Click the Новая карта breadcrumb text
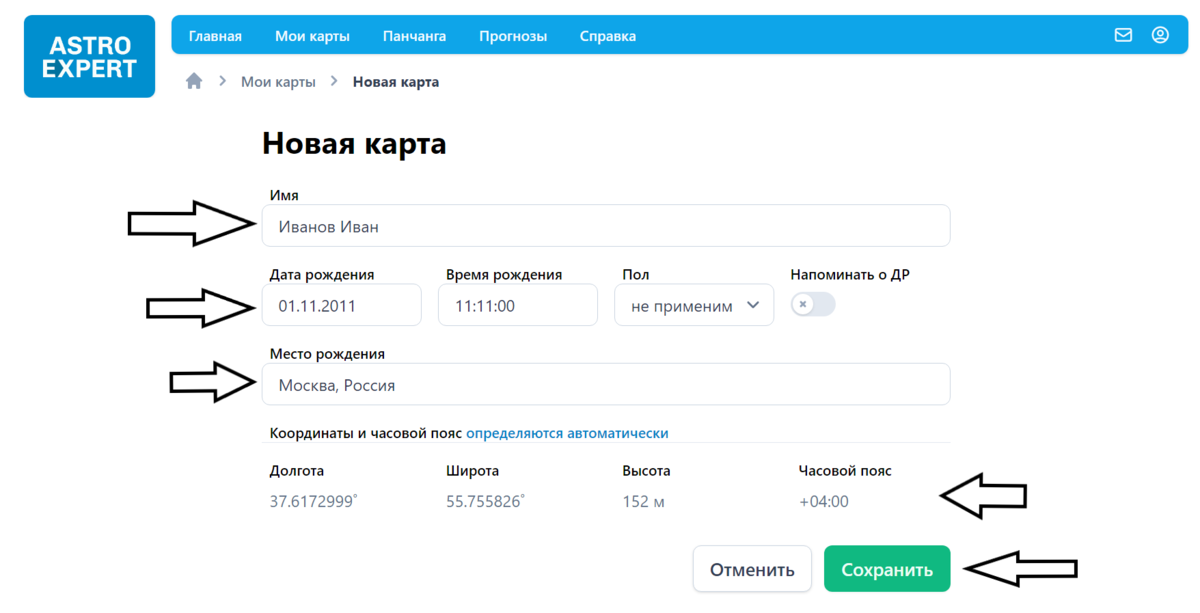This screenshot has height=613, width=1200. pyautogui.click(x=396, y=82)
